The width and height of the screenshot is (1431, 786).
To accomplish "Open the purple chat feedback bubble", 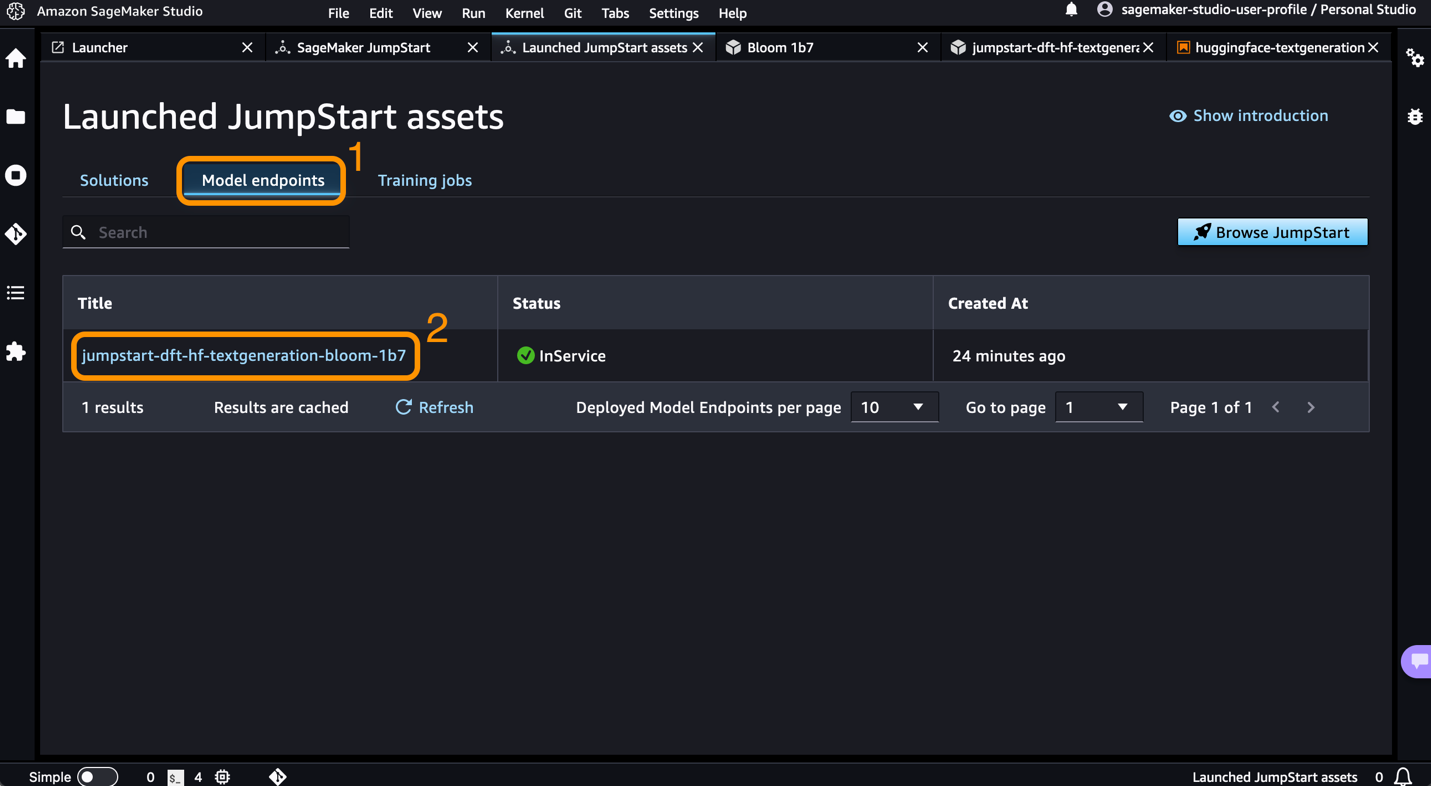I will click(x=1418, y=661).
